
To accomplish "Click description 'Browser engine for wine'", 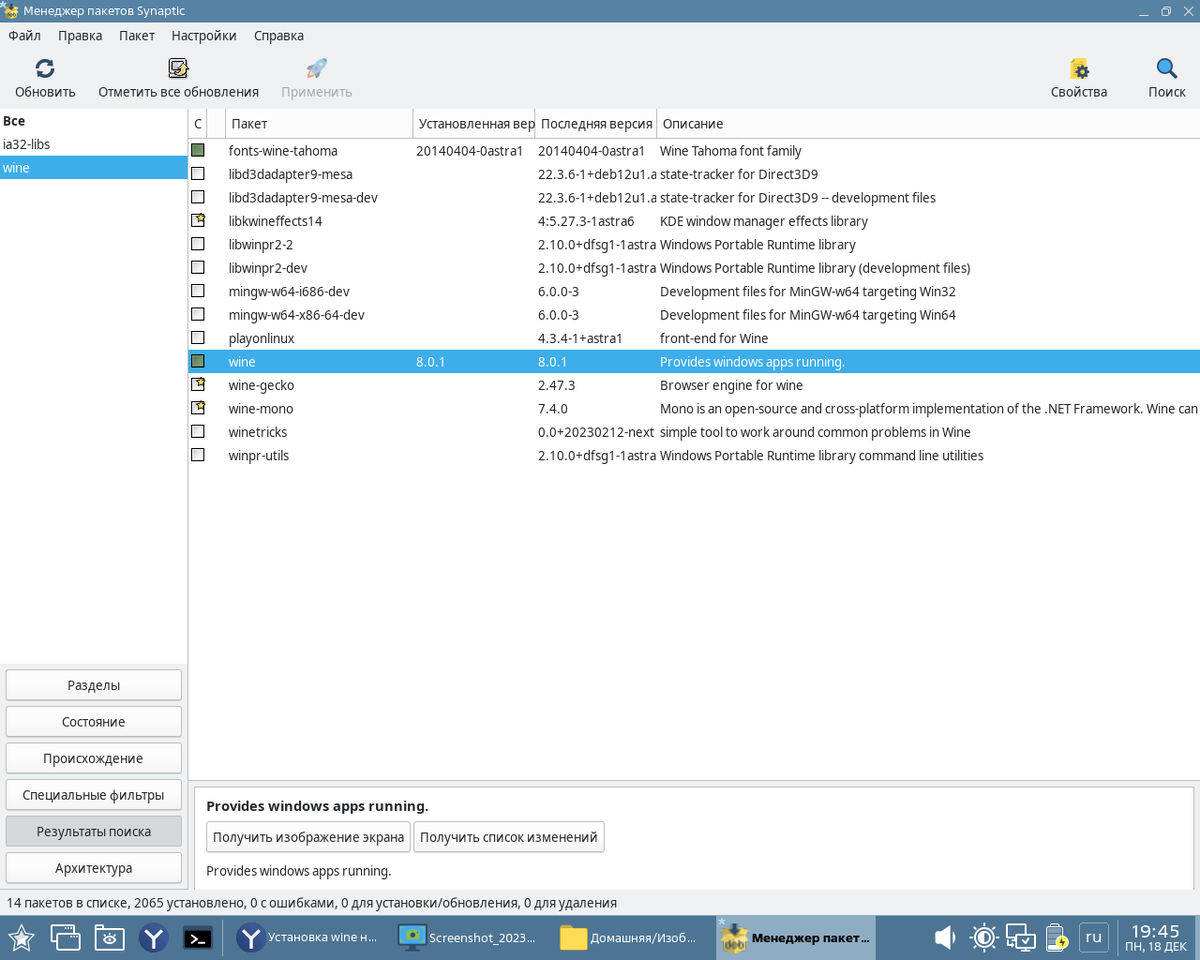I will pos(731,385).
